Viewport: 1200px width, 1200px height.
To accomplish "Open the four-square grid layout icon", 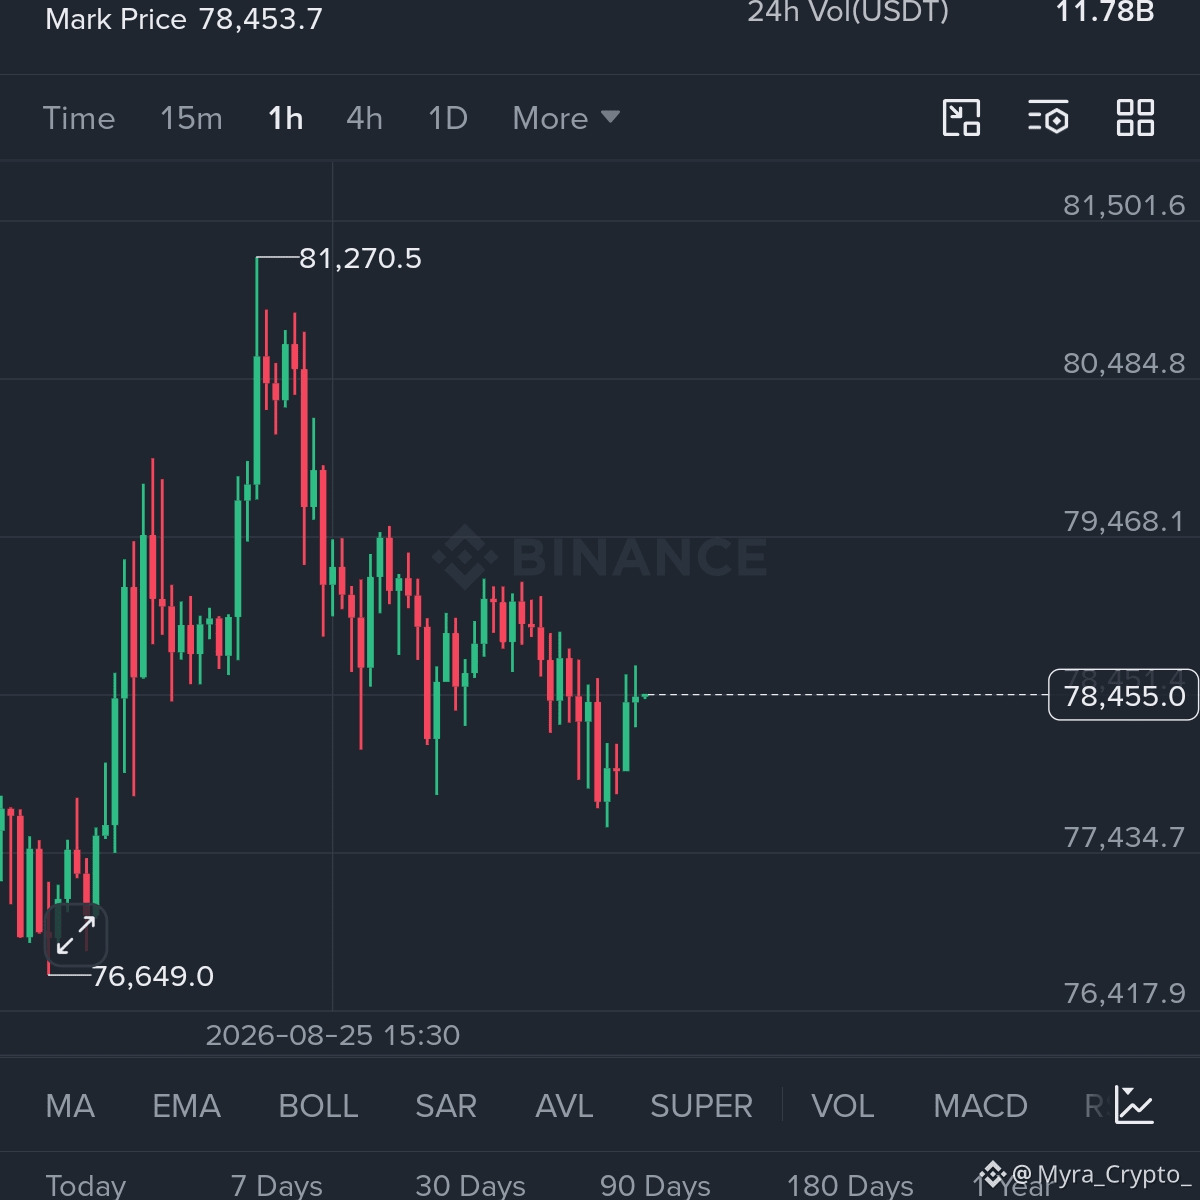I will pyautogui.click(x=1135, y=118).
